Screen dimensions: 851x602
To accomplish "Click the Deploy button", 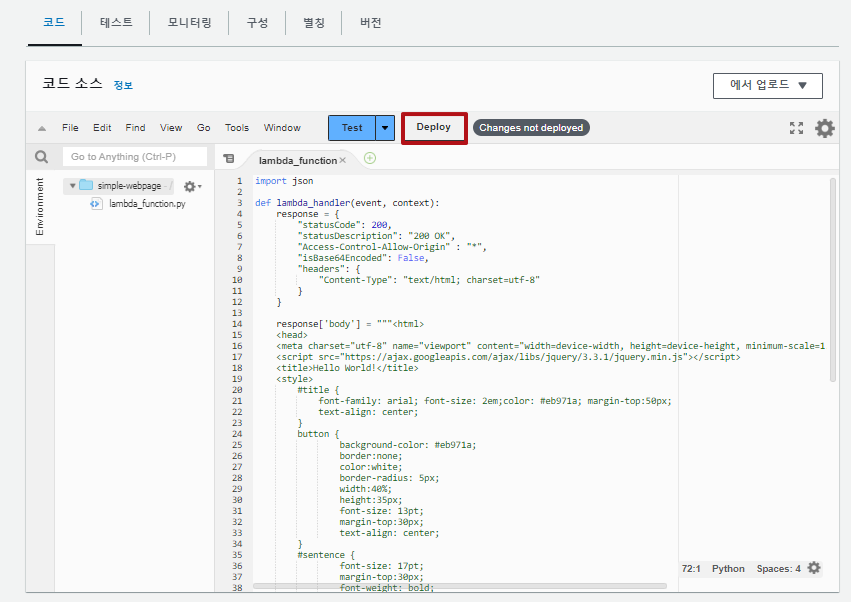I will tap(434, 127).
